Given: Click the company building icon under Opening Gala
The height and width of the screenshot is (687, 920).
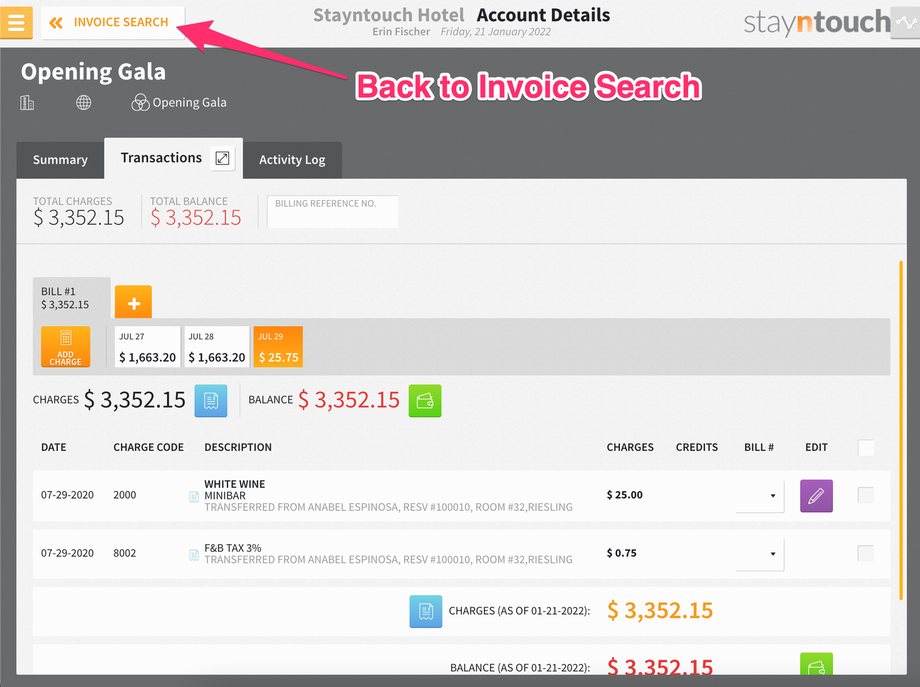Looking at the screenshot, I should point(27,103).
